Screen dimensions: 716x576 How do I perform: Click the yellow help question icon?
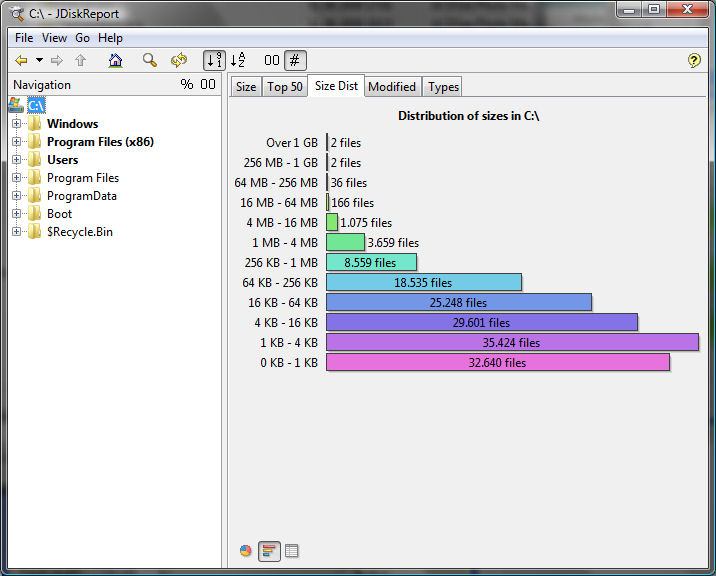[x=694, y=60]
